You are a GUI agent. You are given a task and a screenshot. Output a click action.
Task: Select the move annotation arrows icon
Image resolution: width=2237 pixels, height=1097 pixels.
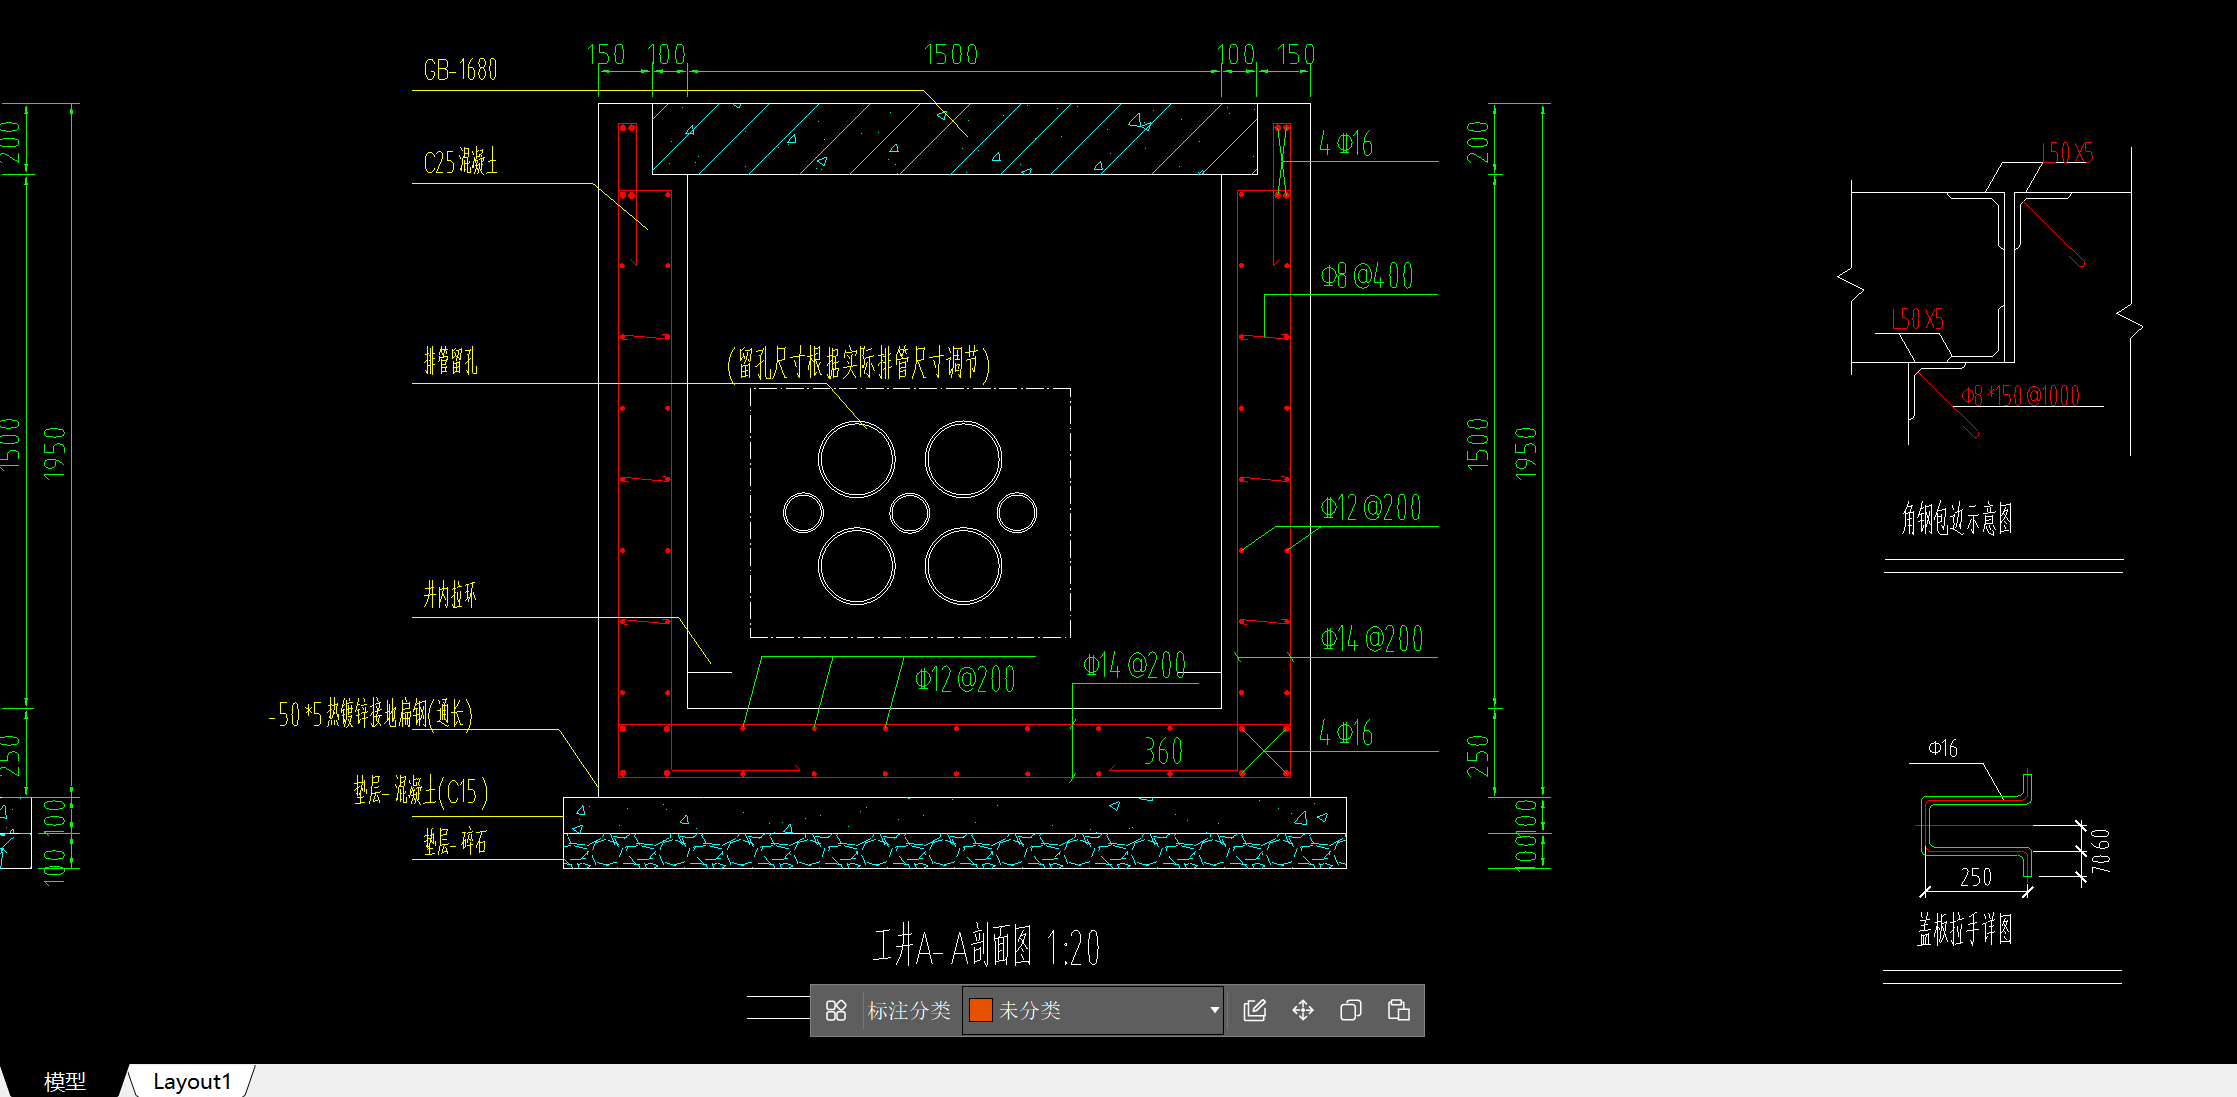(x=1302, y=1011)
